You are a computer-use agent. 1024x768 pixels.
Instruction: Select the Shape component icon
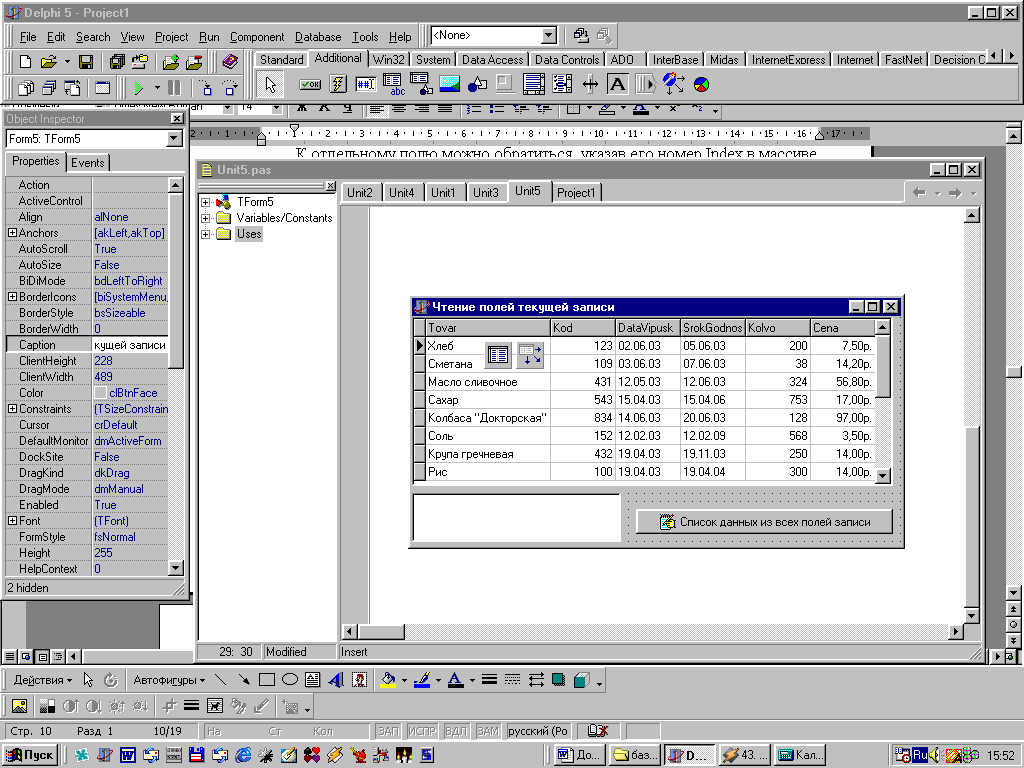coord(477,84)
